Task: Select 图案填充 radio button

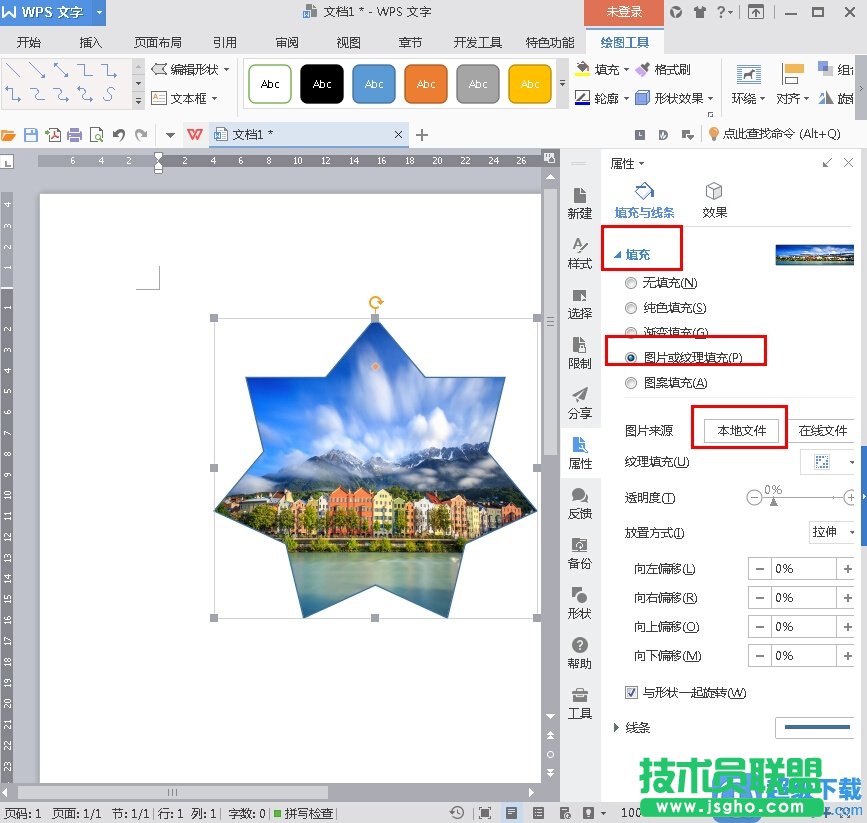Action: click(631, 383)
